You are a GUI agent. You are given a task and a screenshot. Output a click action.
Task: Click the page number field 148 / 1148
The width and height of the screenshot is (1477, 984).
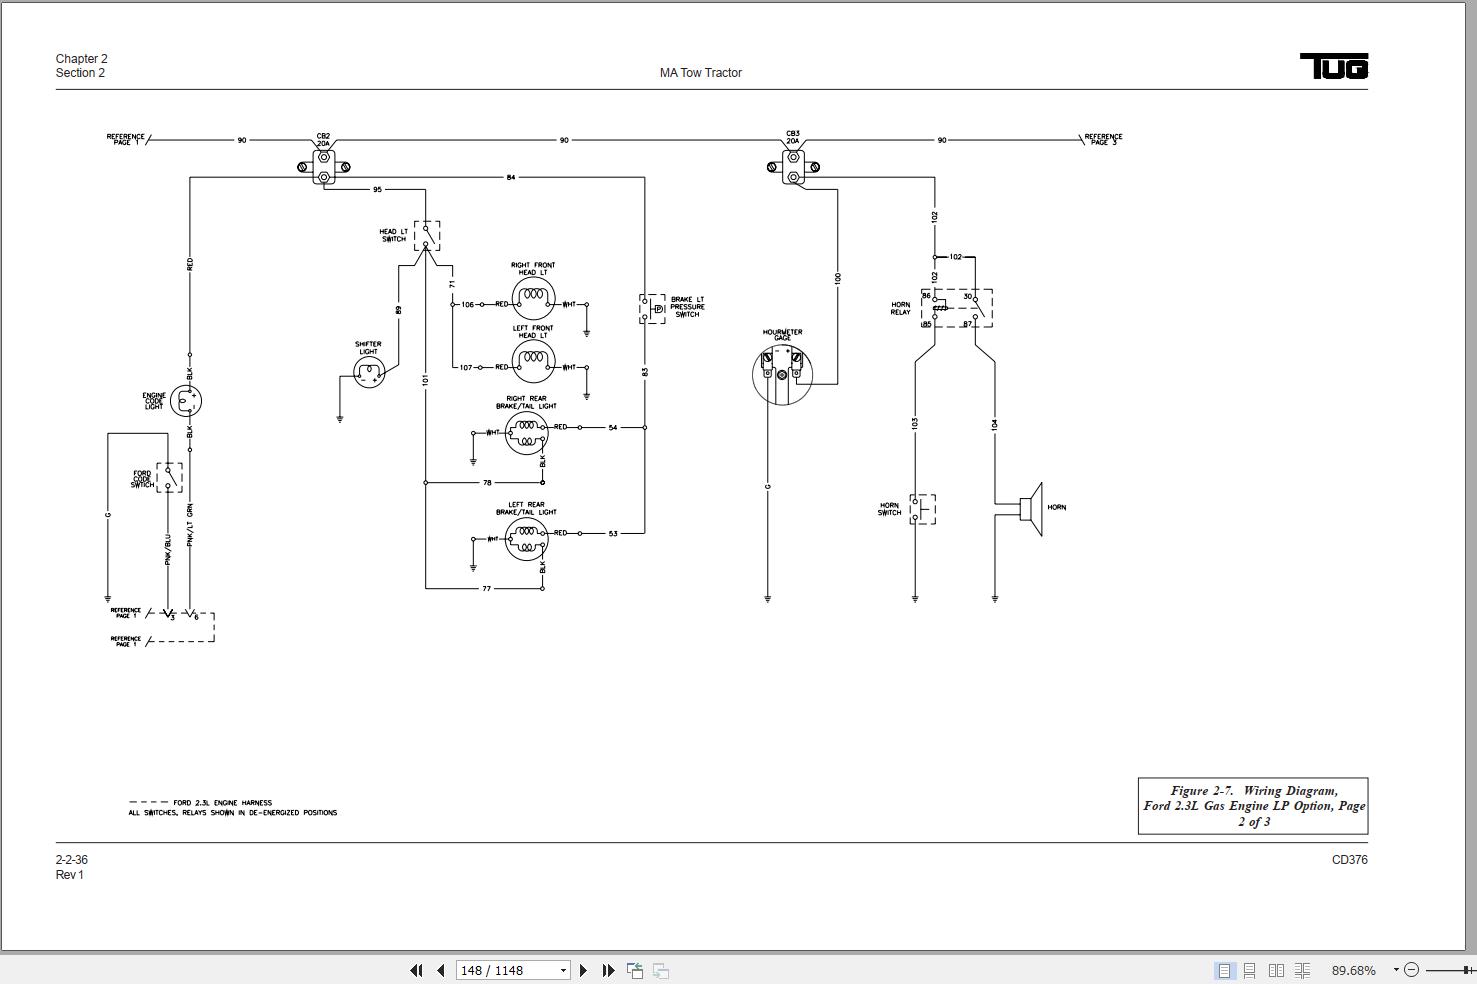[506, 970]
